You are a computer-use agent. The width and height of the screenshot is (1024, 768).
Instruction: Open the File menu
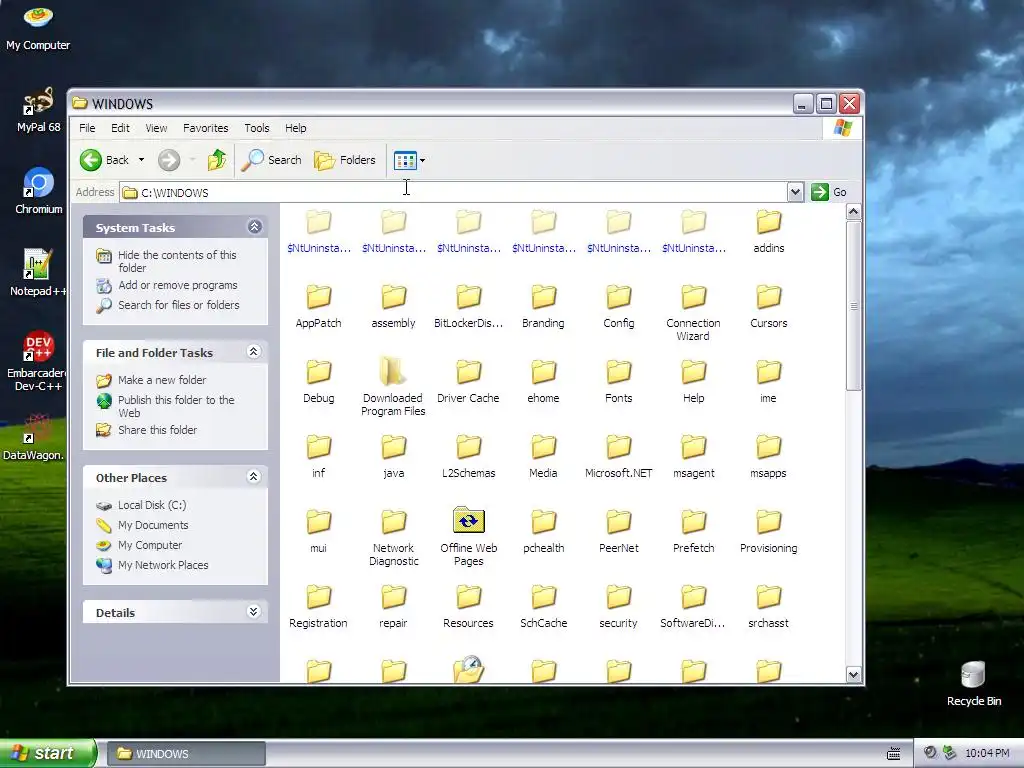87,128
